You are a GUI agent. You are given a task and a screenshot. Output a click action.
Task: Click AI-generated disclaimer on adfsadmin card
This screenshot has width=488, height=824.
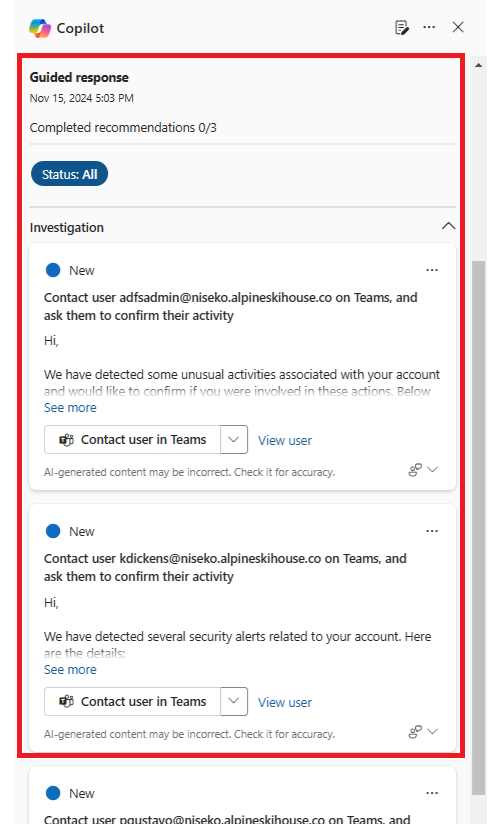[189, 472]
